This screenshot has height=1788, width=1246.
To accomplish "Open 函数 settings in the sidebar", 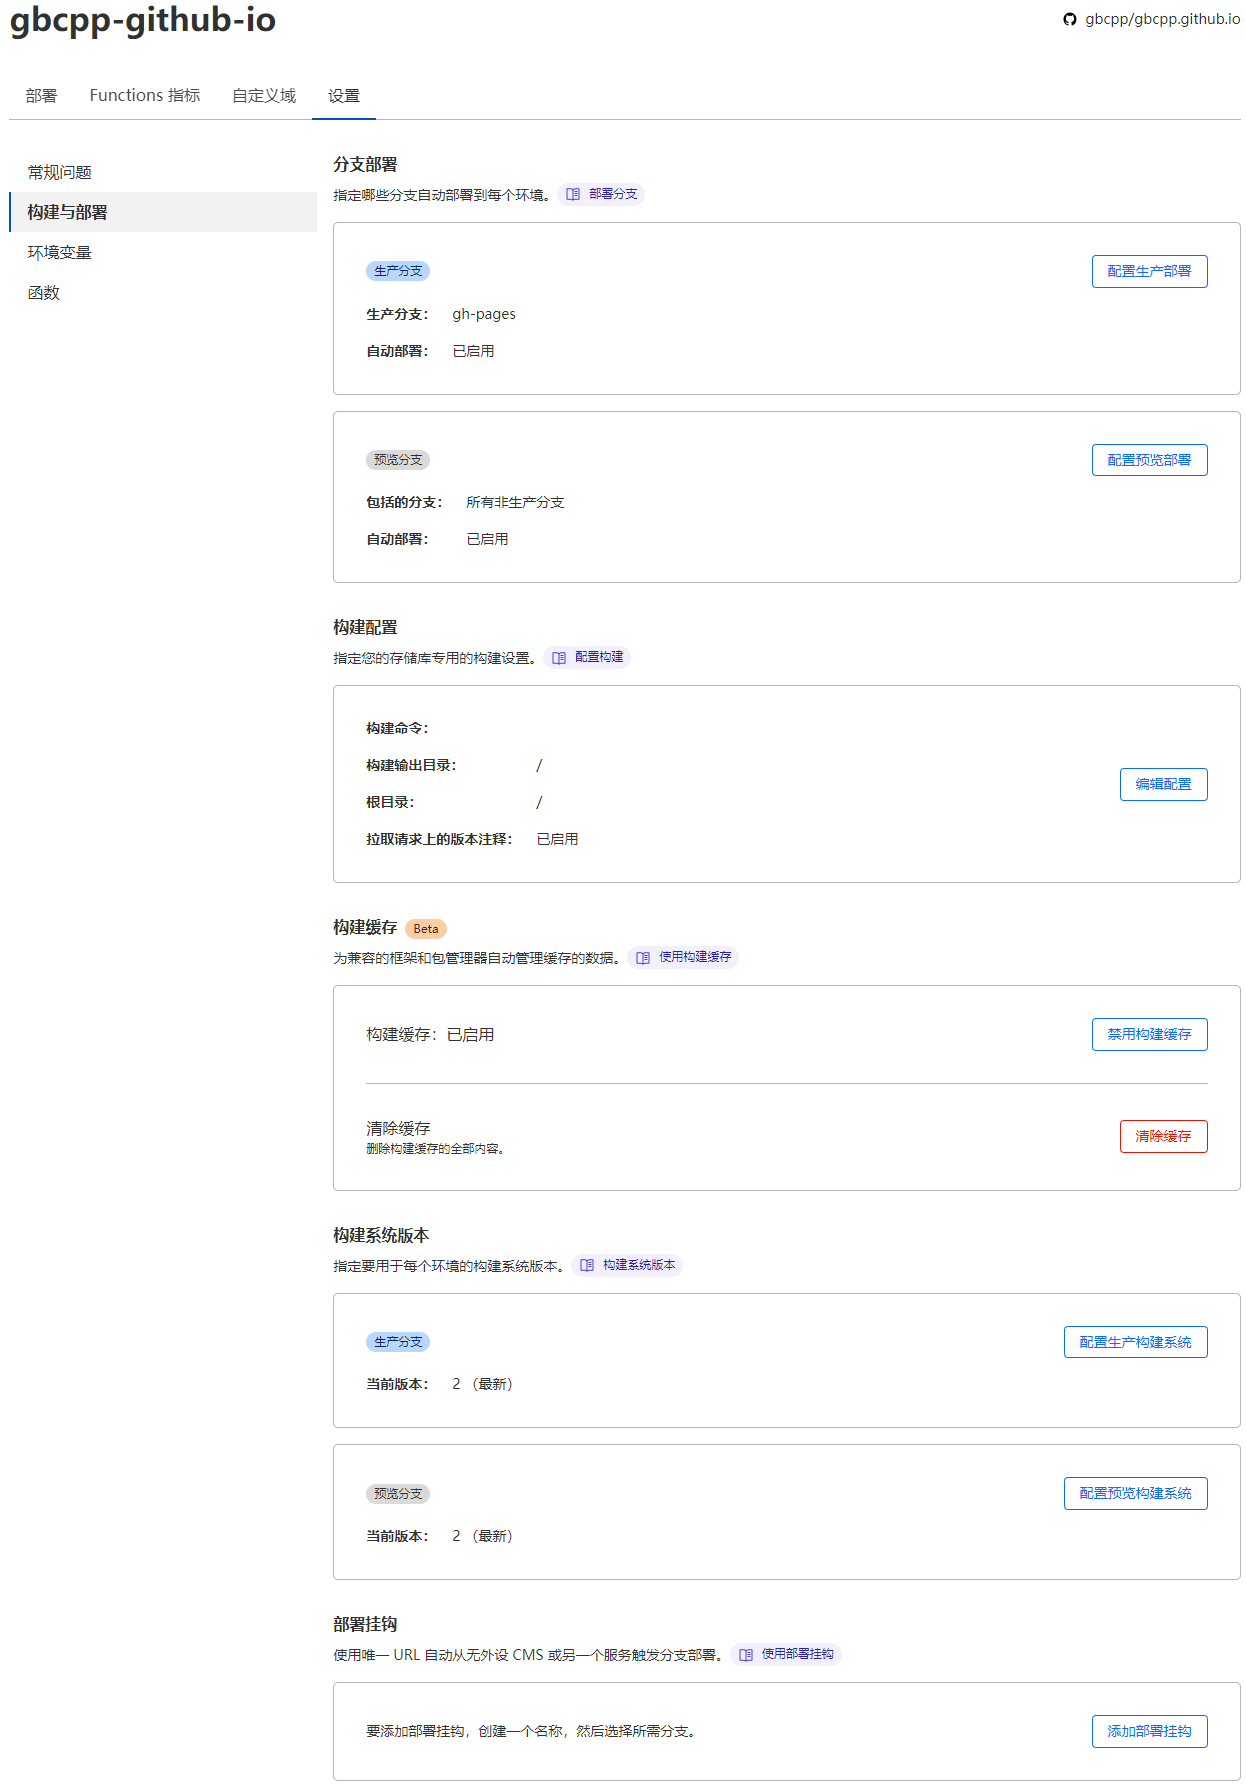I will (x=44, y=292).
